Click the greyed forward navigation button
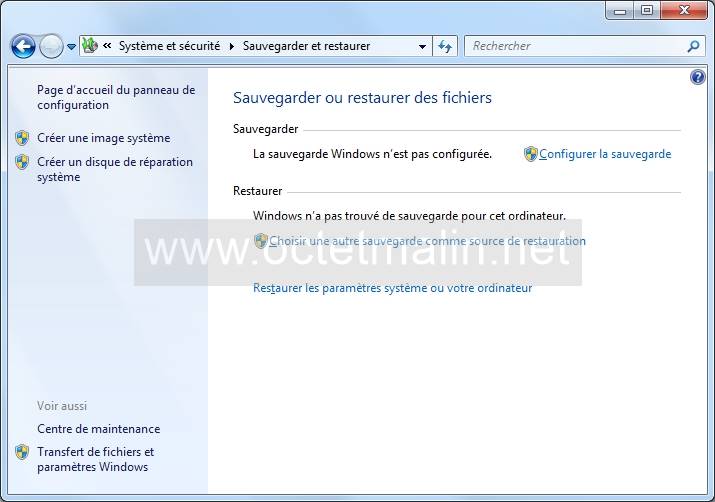This screenshot has width=715, height=502. [x=51, y=46]
